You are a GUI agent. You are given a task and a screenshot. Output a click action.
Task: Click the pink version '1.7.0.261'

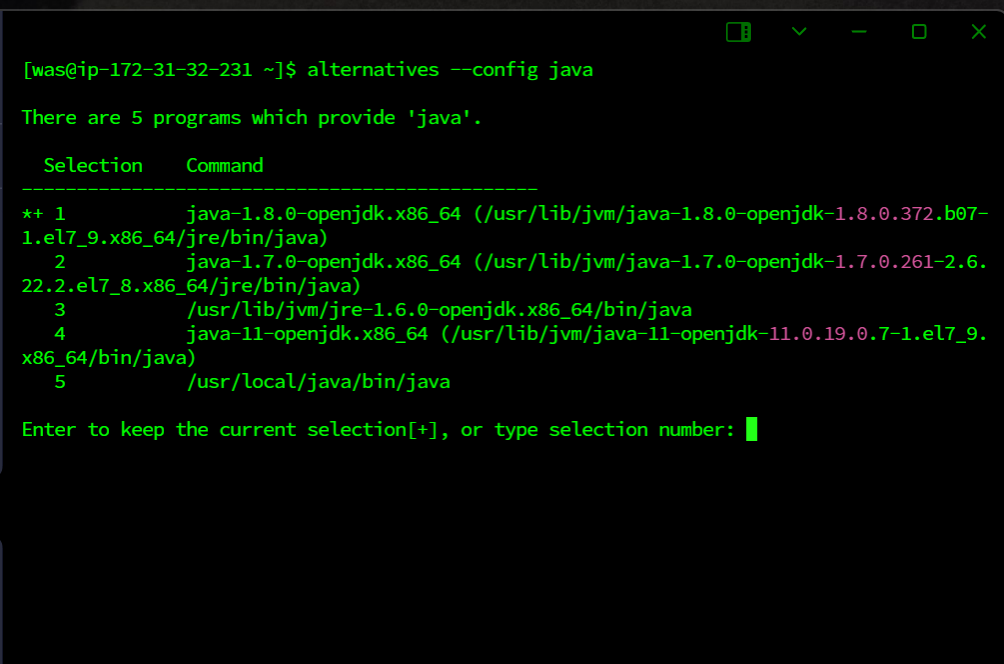[x=884, y=262]
